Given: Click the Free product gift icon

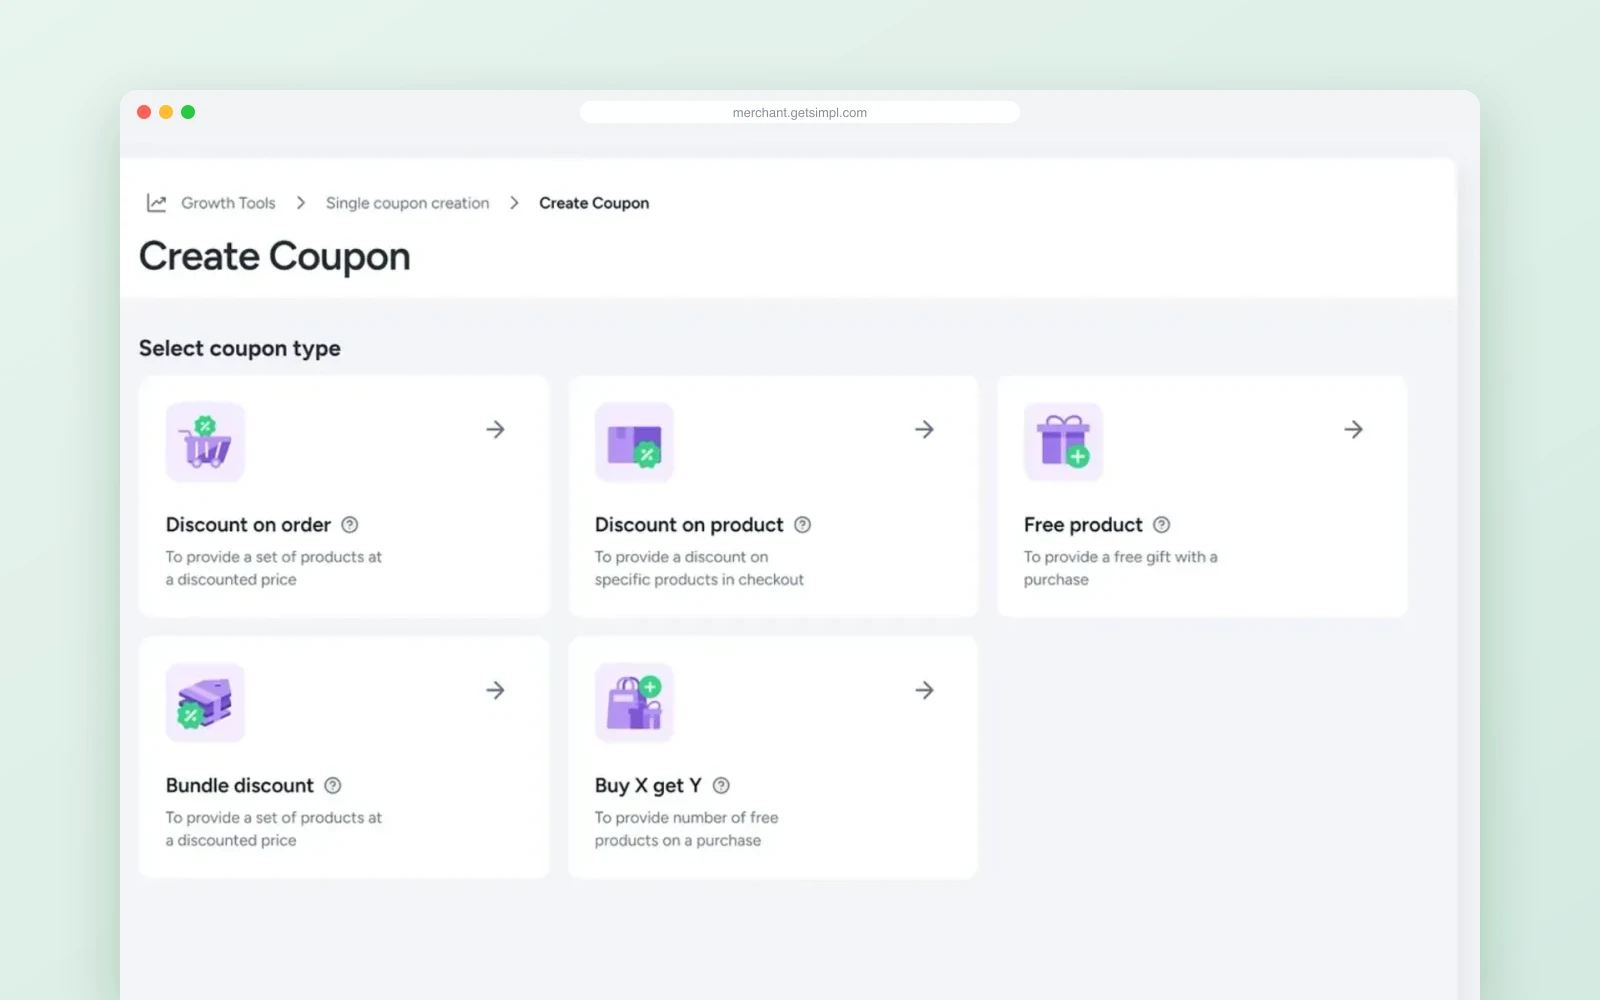Looking at the screenshot, I should point(1063,442).
